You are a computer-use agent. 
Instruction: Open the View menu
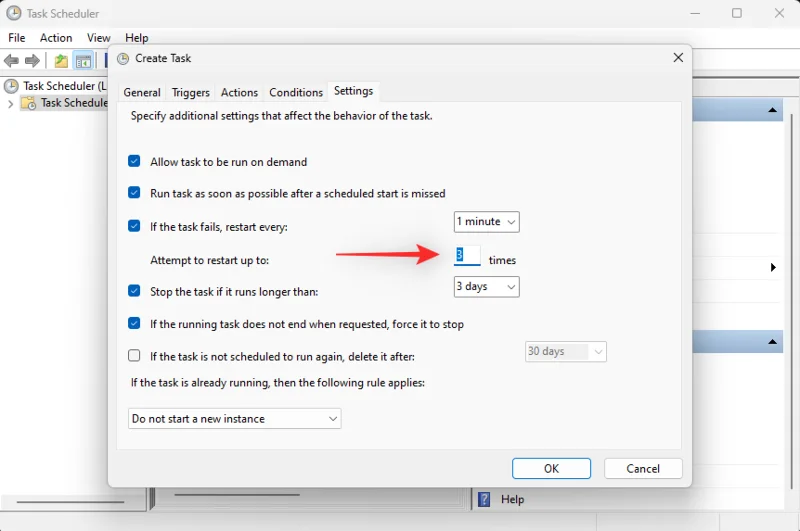click(98, 38)
